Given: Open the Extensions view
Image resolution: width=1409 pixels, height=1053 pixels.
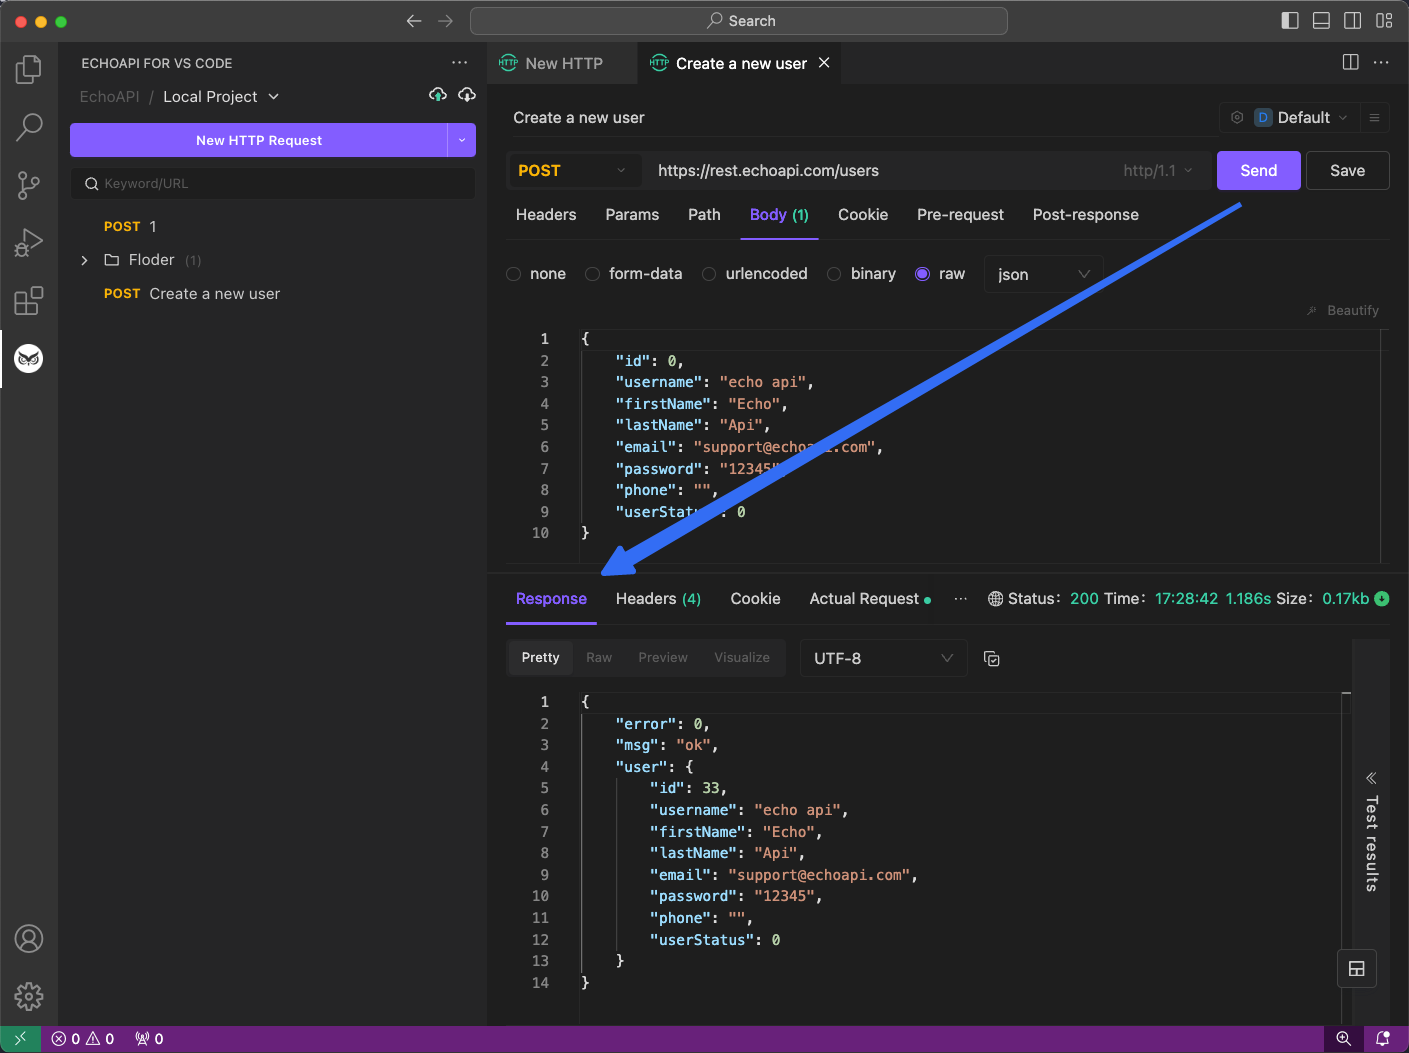Looking at the screenshot, I should (29, 300).
